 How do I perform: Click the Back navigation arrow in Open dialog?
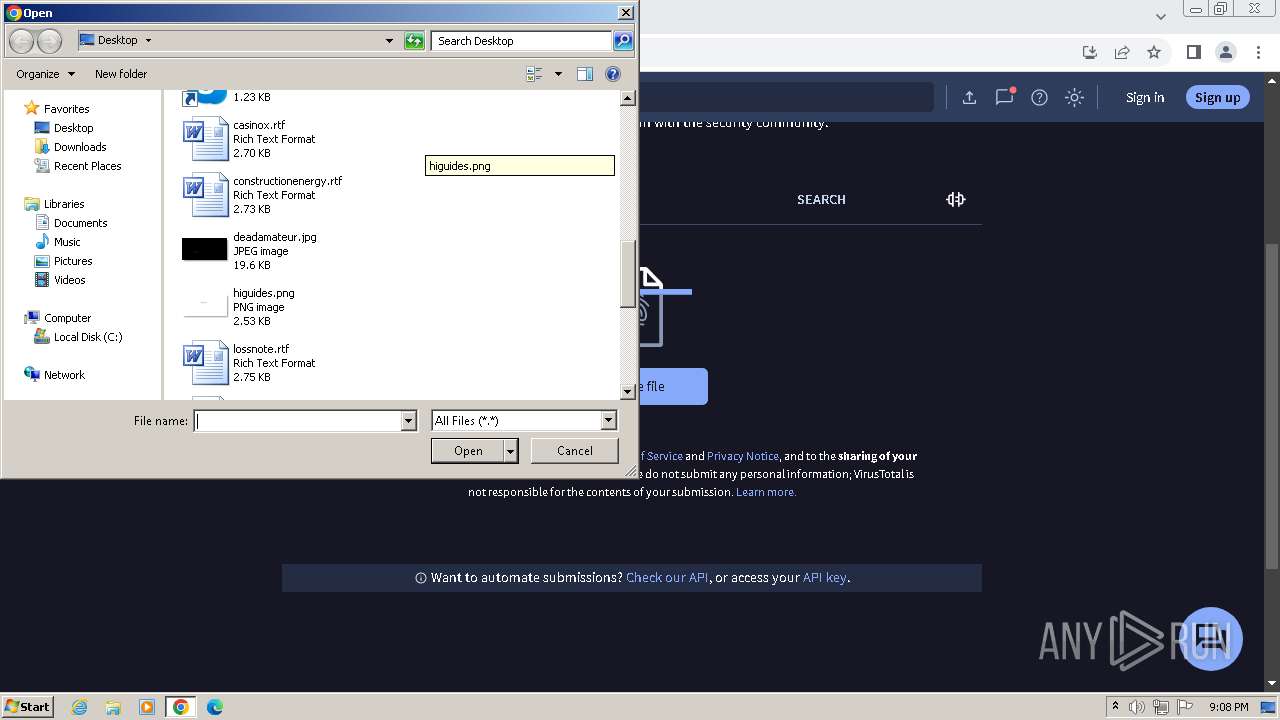point(22,41)
